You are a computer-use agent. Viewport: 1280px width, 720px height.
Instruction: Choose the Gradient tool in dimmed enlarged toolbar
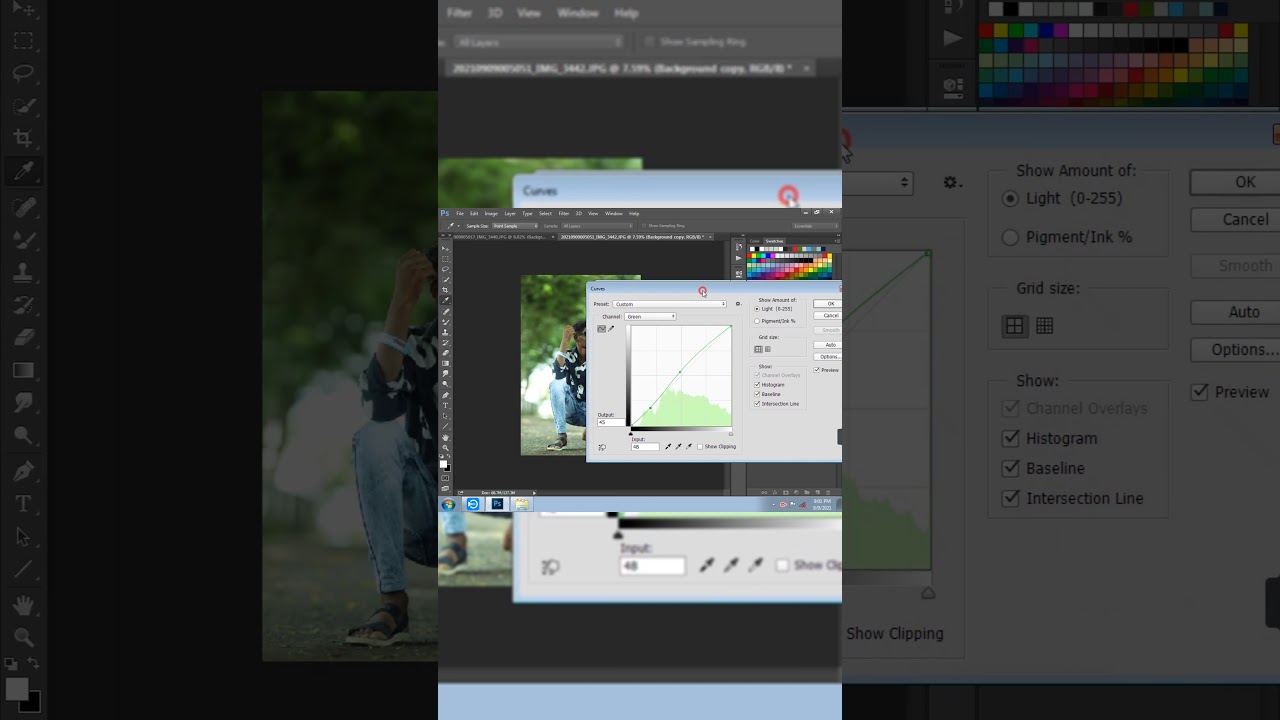pyautogui.click(x=23, y=370)
